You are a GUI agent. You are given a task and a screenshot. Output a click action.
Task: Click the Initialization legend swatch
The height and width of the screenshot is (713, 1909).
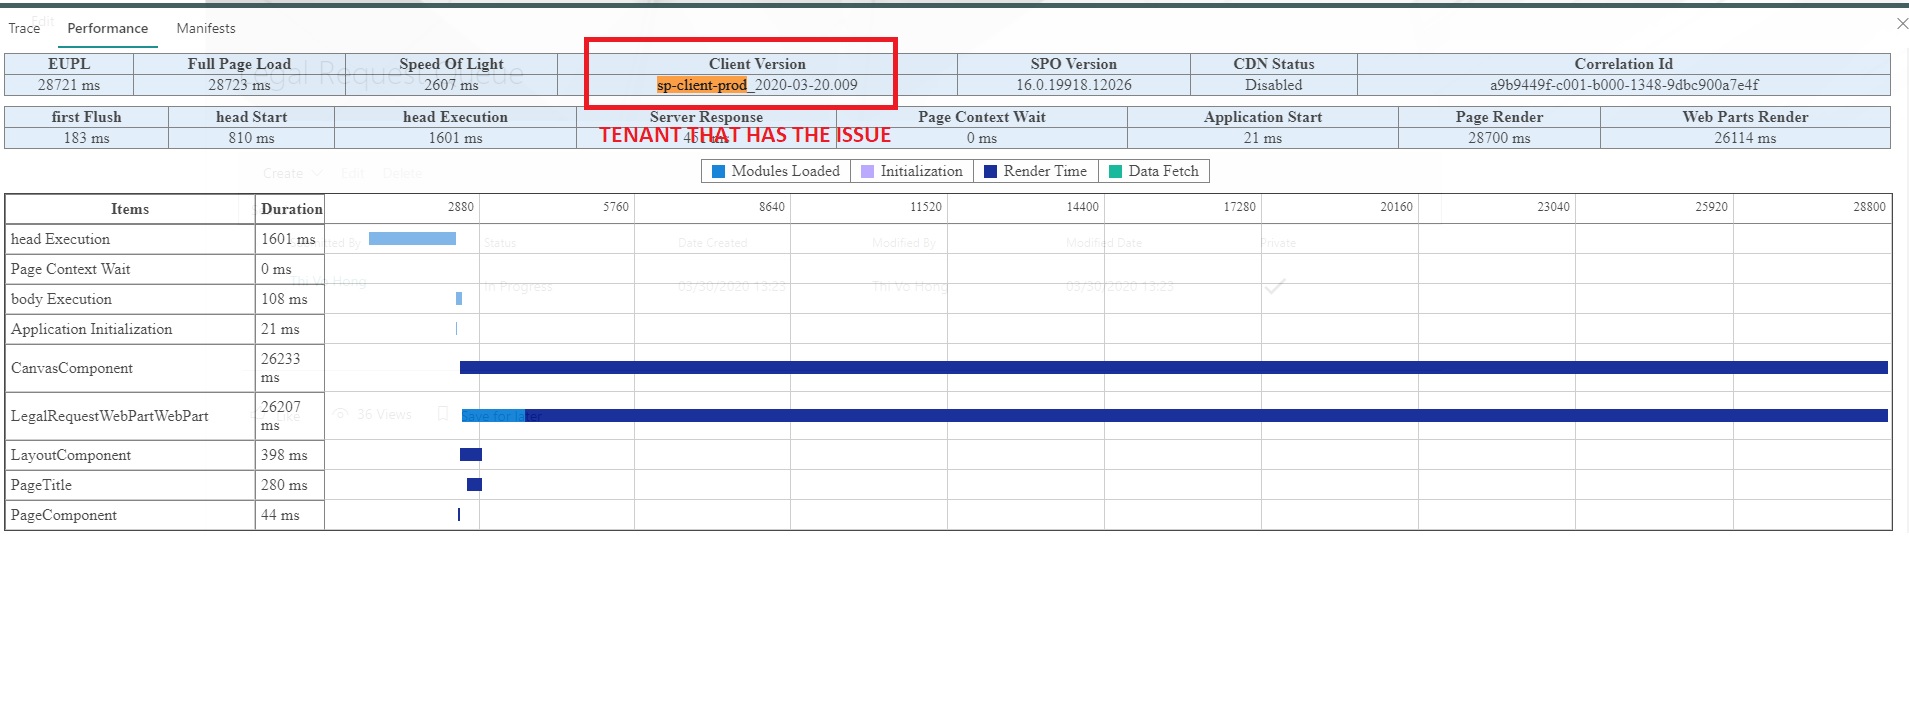[867, 172]
